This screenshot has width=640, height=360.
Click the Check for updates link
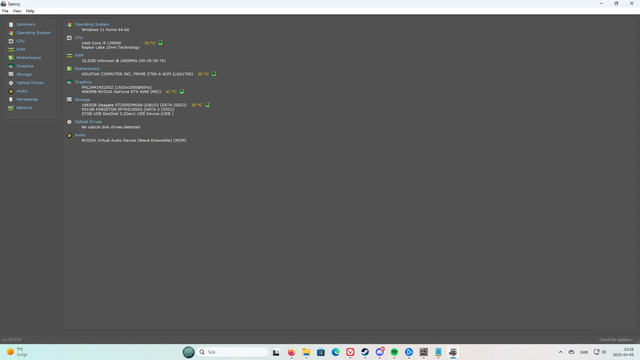coord(616,340)
